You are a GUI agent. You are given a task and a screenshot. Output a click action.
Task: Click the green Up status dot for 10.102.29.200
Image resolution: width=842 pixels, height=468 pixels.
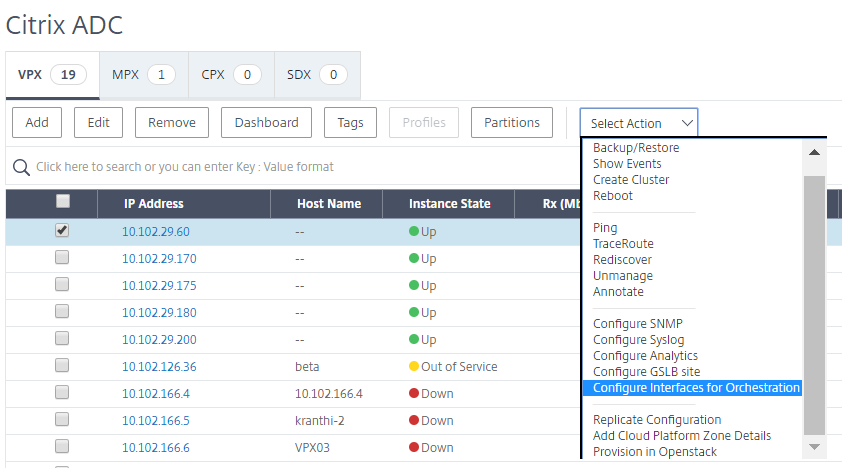[x=413, y=339]
